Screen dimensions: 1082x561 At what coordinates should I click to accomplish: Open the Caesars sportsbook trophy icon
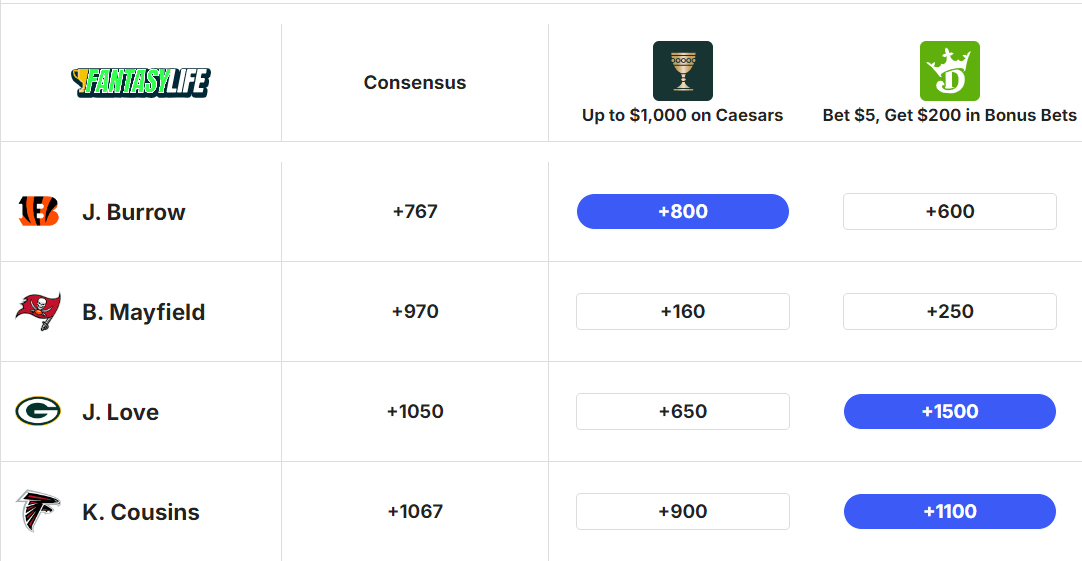pos(683,70)
